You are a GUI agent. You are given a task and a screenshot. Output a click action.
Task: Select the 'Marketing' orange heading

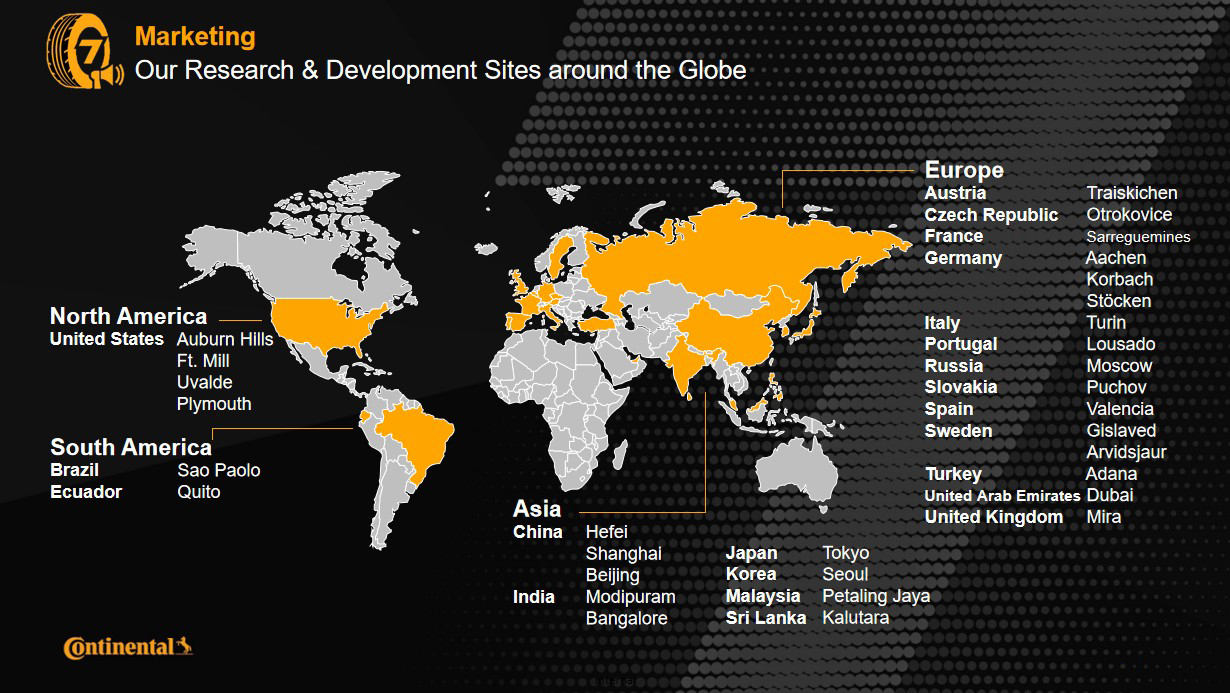pos(195,37)
